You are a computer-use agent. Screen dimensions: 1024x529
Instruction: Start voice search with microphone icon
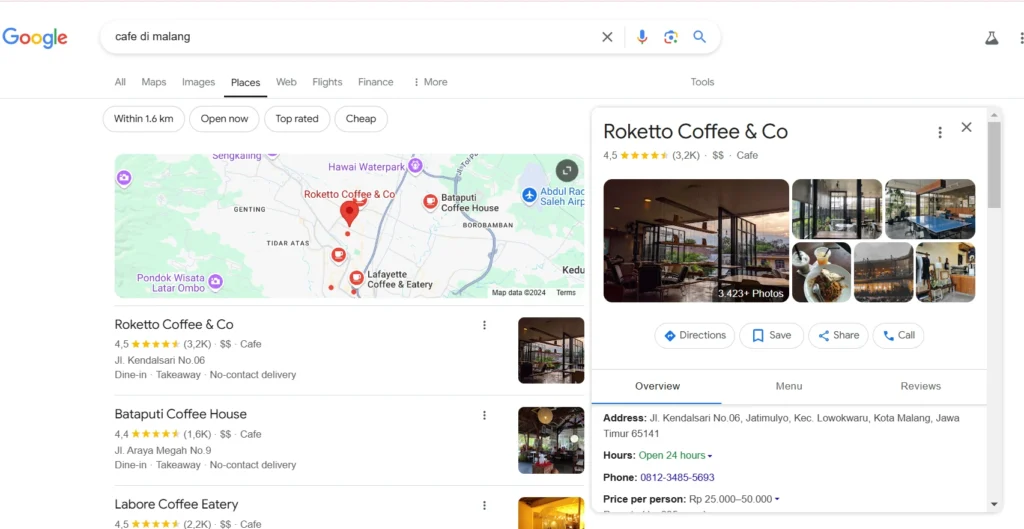coord(642,37)
